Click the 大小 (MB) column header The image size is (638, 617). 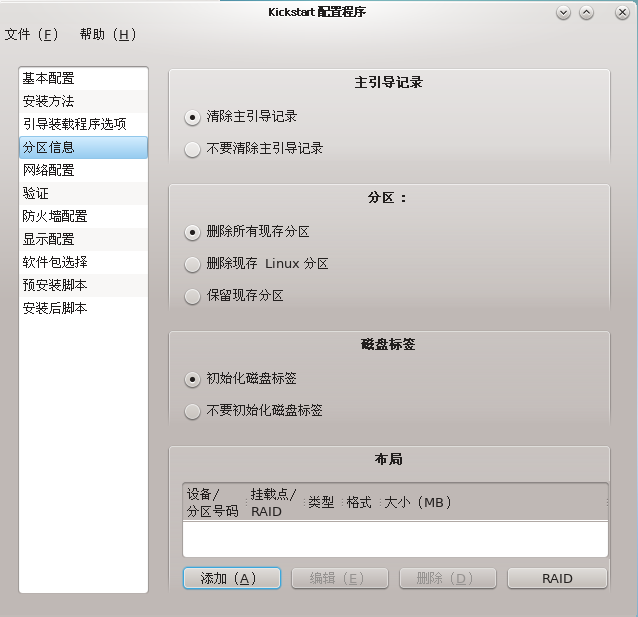coord(493,502)
